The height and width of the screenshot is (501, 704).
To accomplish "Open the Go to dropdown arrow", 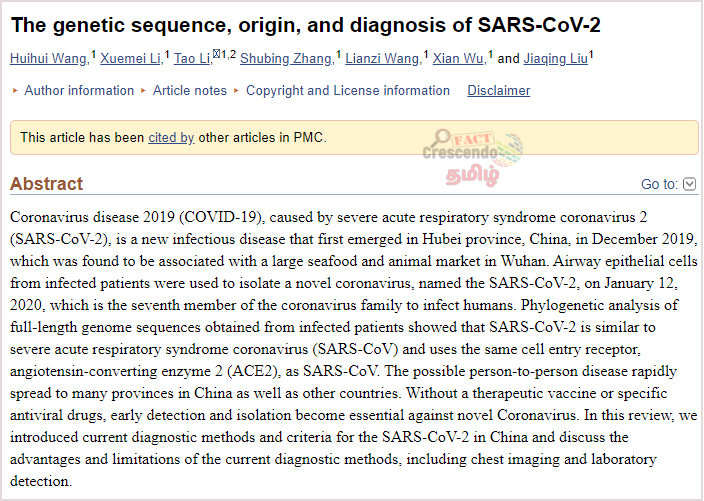I will click(689, 184).
